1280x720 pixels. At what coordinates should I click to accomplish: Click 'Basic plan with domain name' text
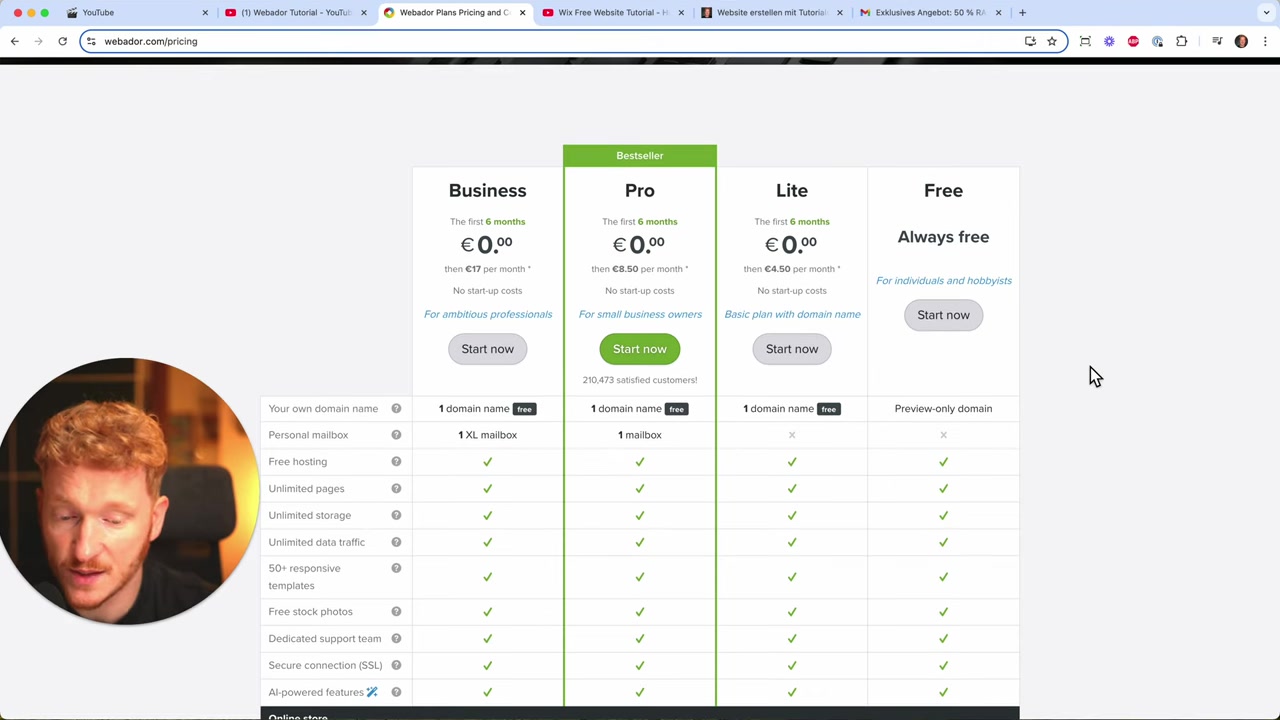[x=792, y=314]
